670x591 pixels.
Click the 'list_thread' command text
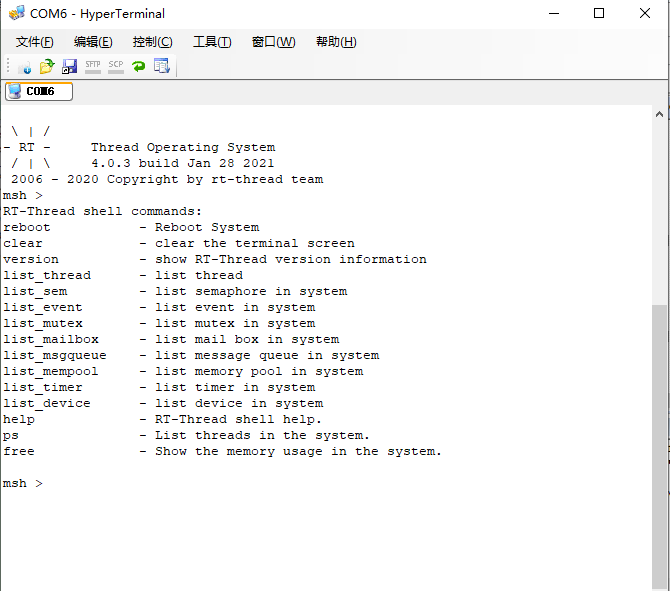(47, 276)
